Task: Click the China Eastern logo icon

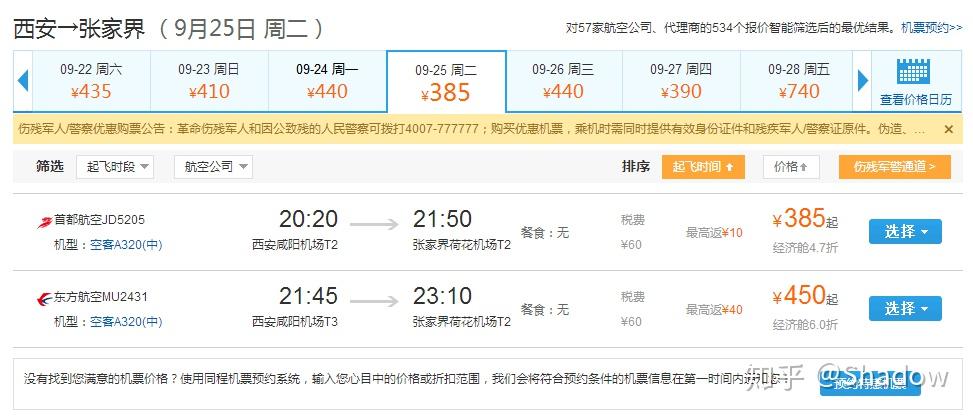Action: coord(45,299)
